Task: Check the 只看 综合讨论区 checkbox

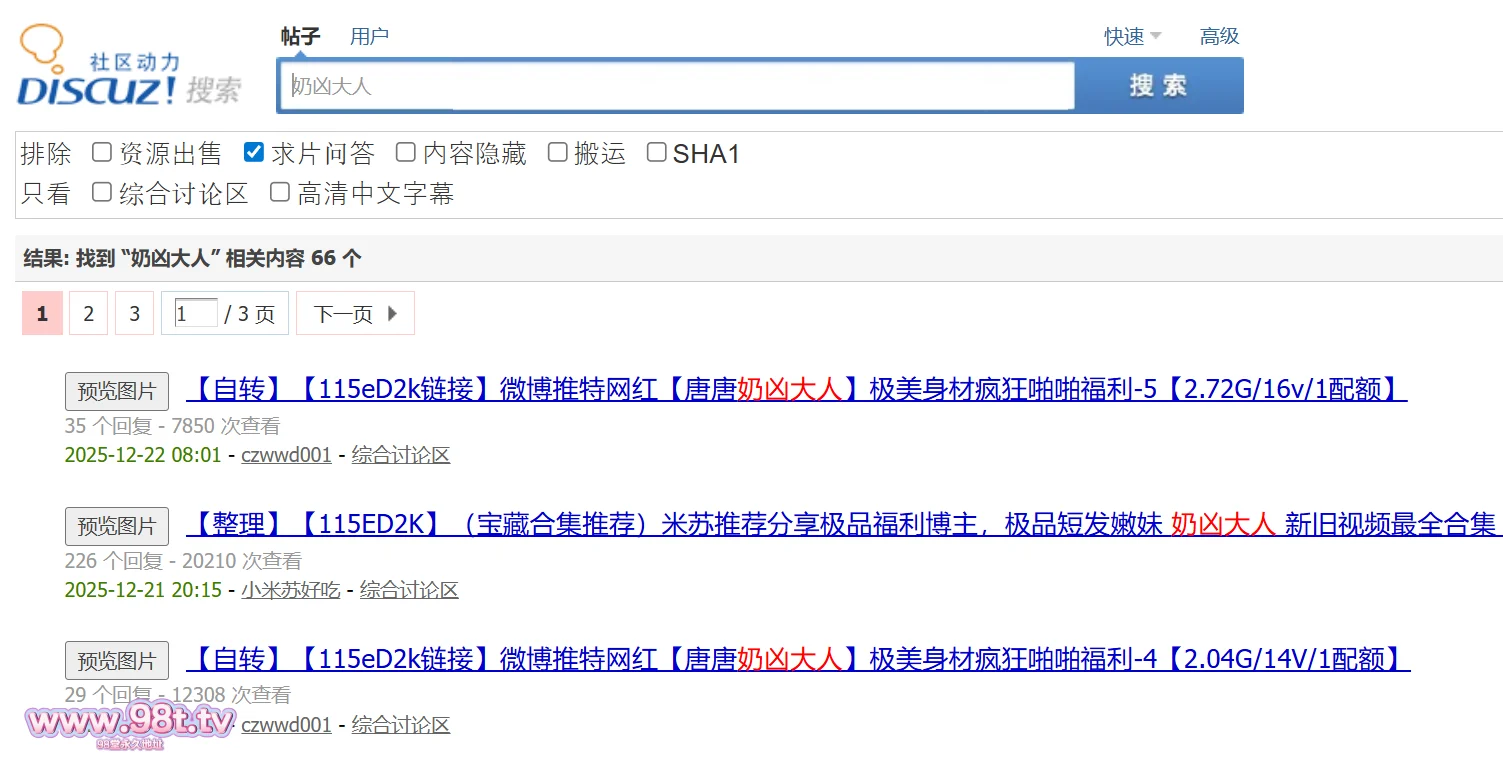Action: [x=102, y=193]
